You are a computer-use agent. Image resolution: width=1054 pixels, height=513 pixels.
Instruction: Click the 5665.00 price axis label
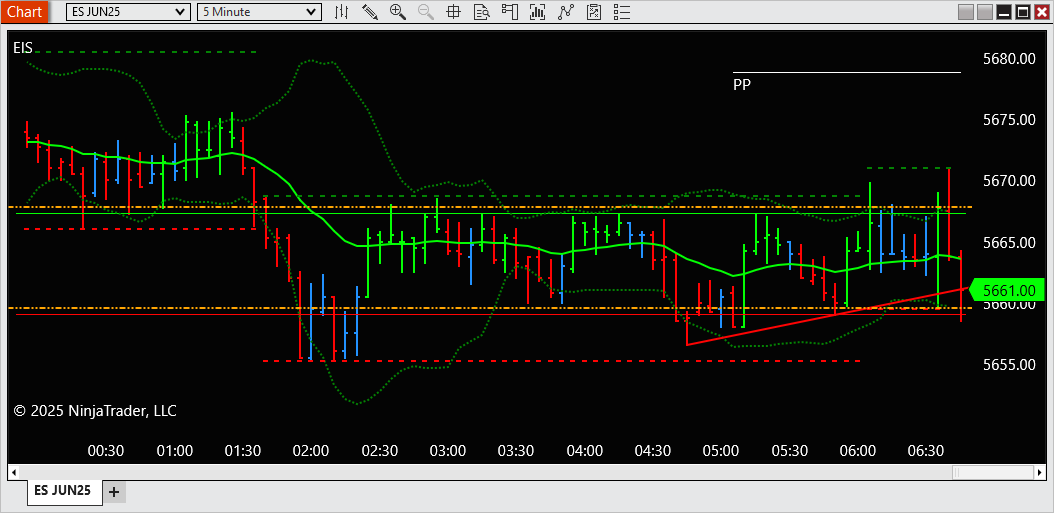tap(1009, 242)
